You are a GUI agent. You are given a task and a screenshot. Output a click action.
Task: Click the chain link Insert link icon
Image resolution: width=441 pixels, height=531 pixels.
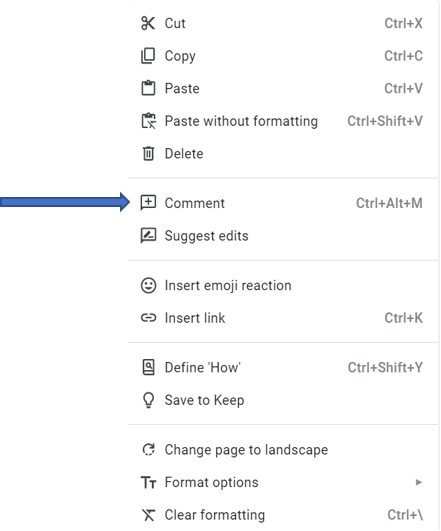(148, 318)
